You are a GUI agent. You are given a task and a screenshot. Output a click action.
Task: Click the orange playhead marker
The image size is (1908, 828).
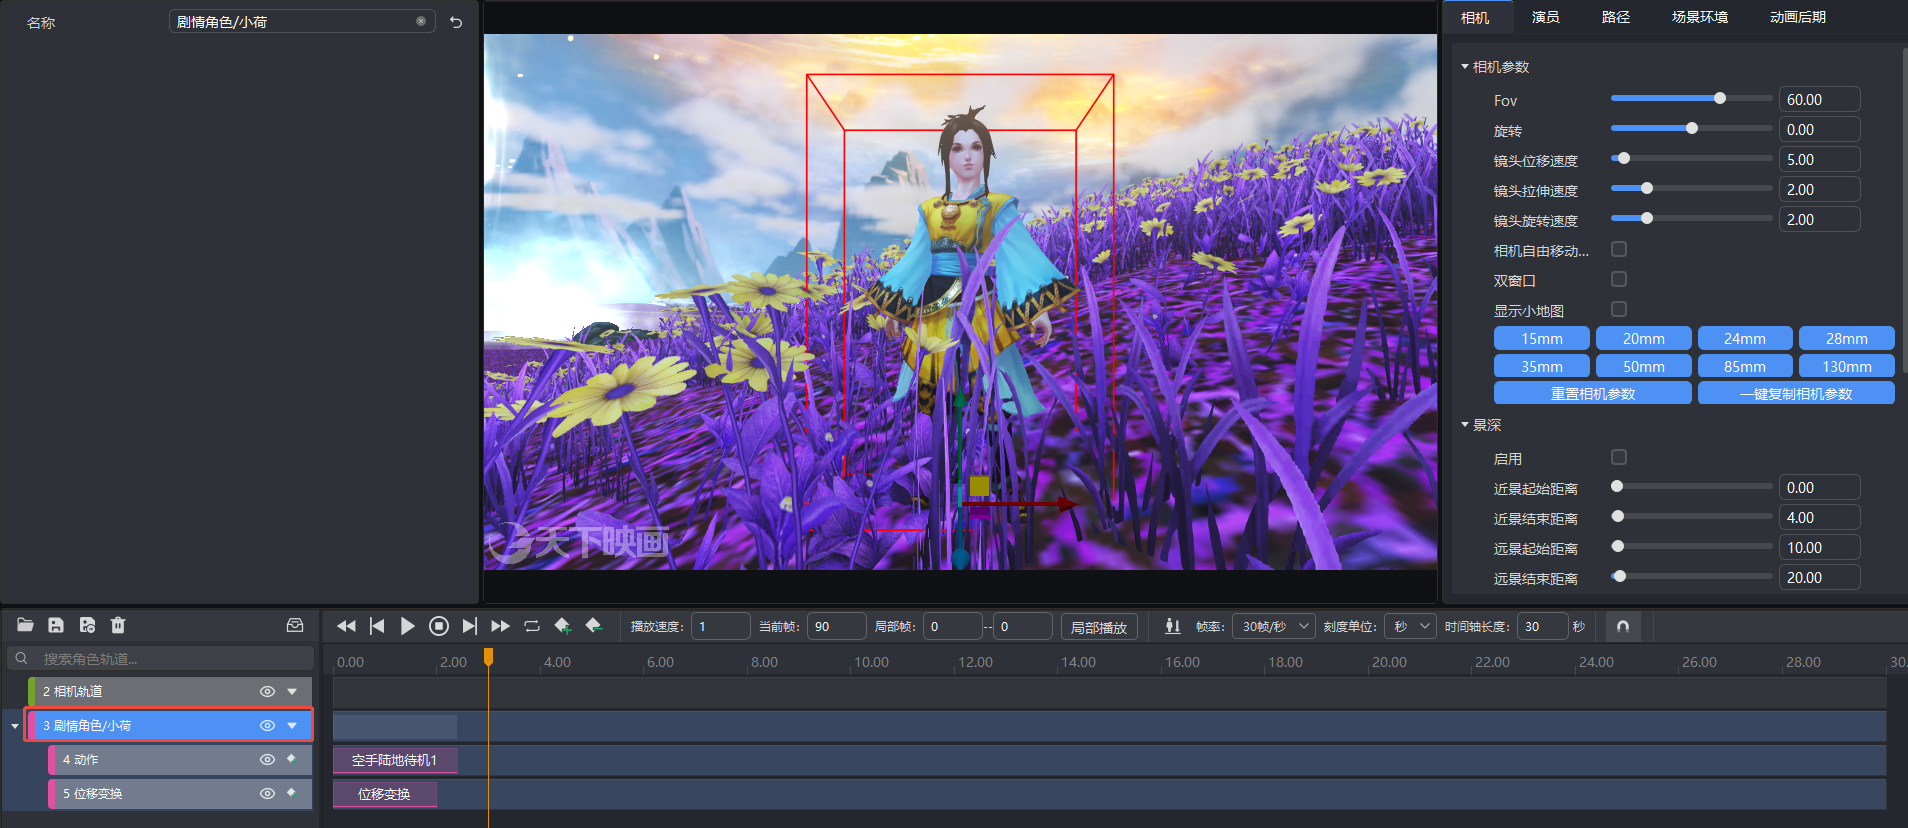[x=488, y=656]
